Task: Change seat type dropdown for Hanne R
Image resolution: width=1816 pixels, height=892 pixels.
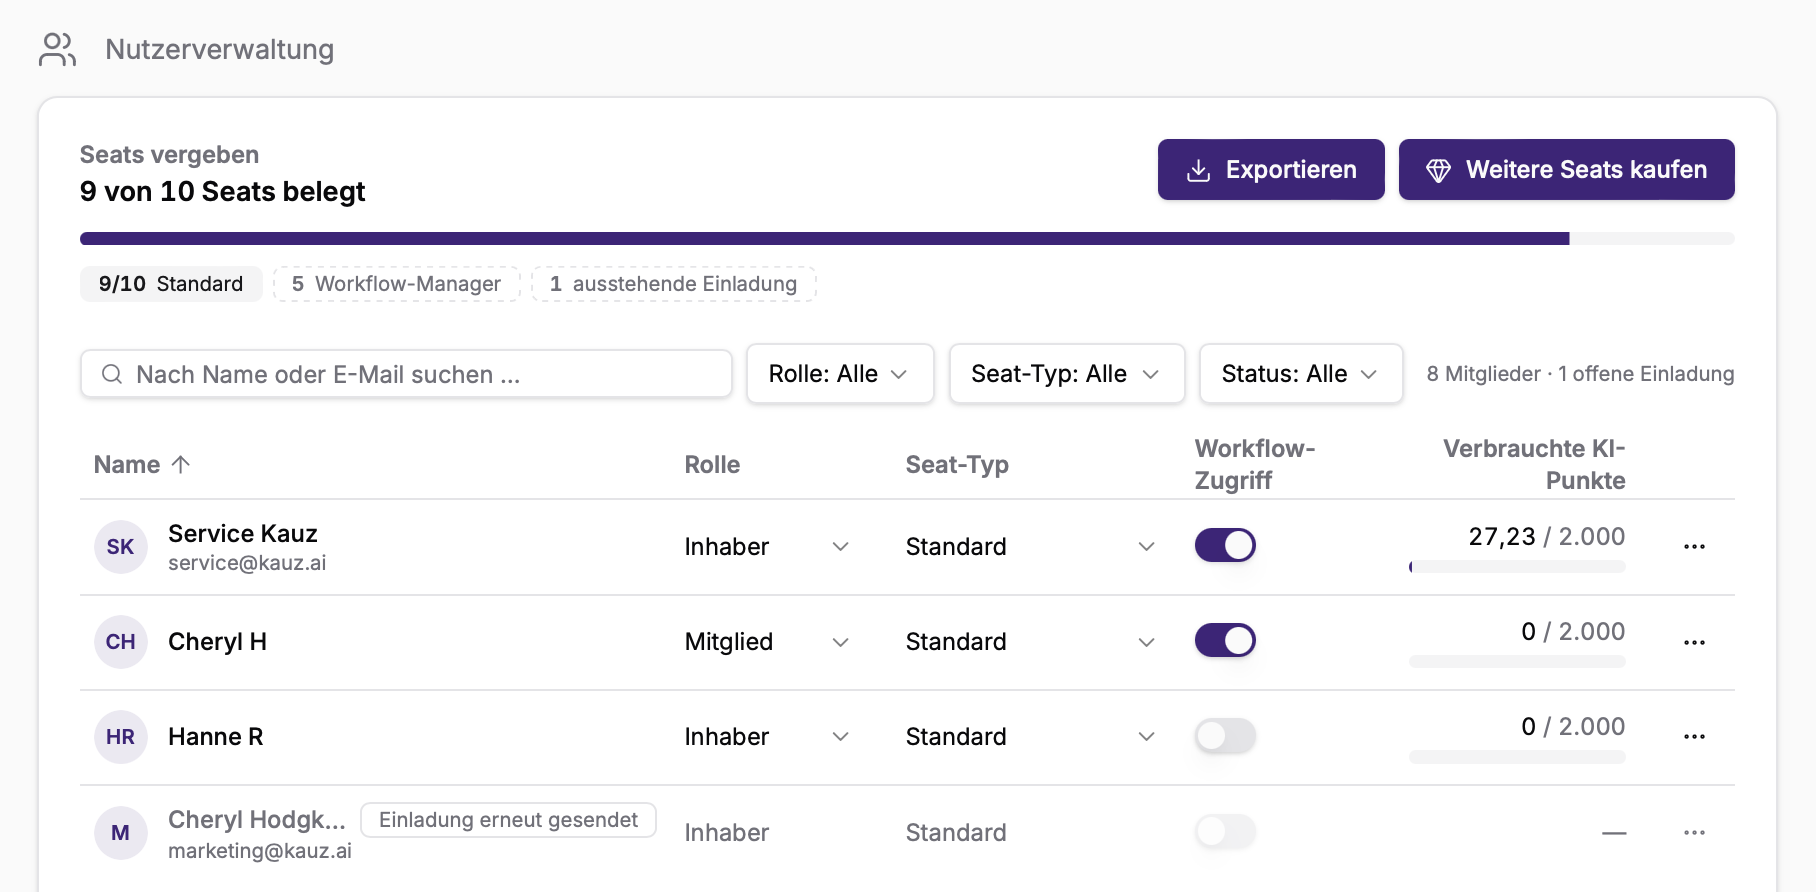Action: 1030,737
